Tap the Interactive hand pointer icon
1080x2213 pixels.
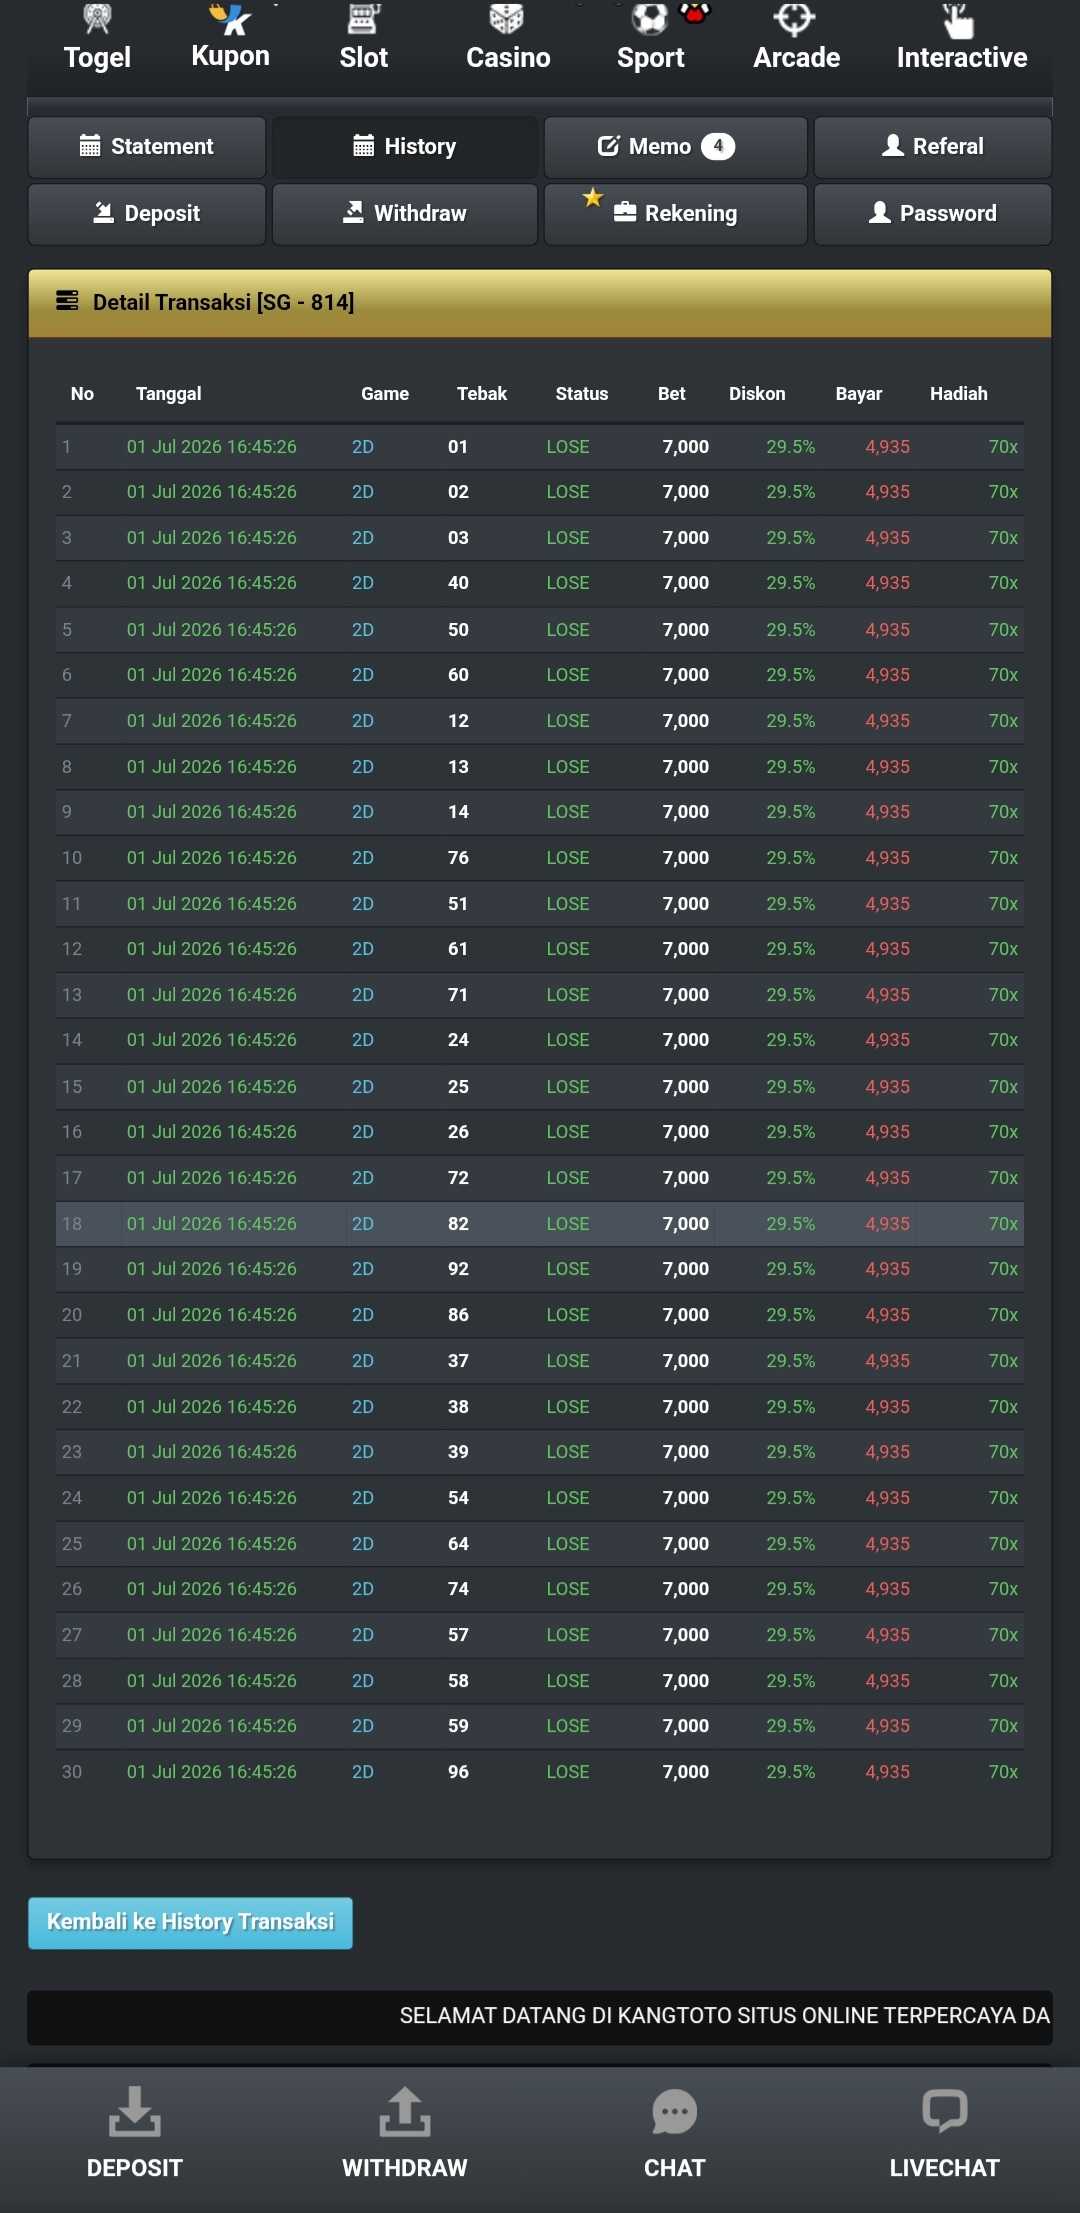[958, 19]
